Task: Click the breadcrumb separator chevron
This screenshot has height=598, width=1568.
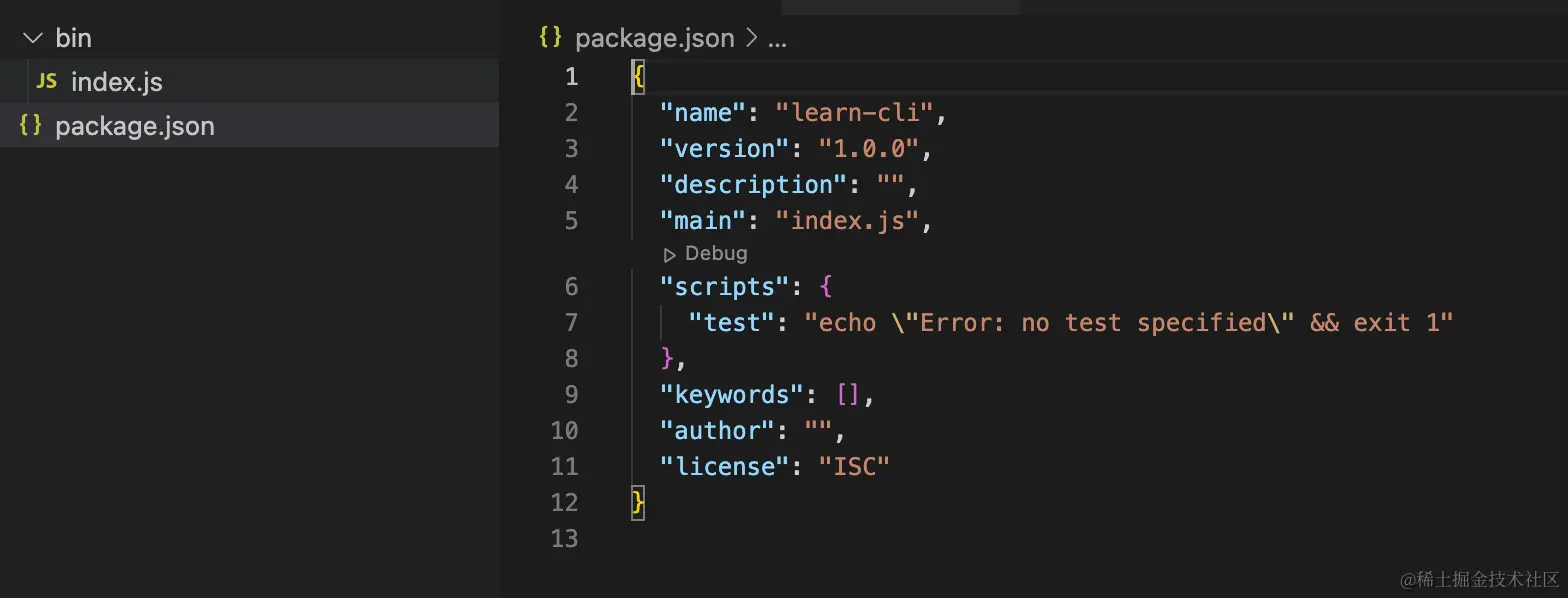Action: pyautogui.click(x=750, y=40)
